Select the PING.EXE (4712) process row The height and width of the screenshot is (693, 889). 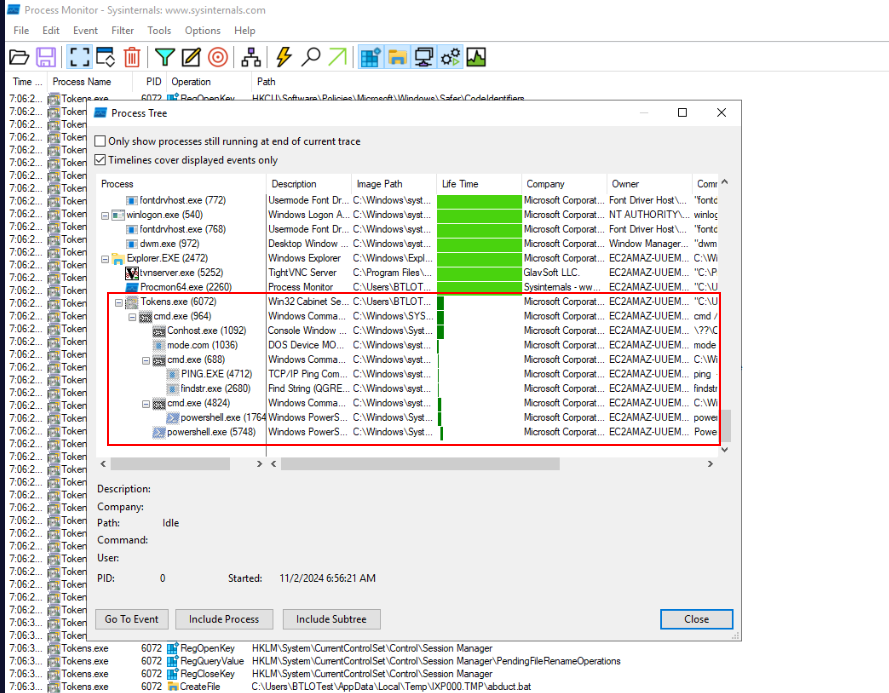[x=217, y=374]
